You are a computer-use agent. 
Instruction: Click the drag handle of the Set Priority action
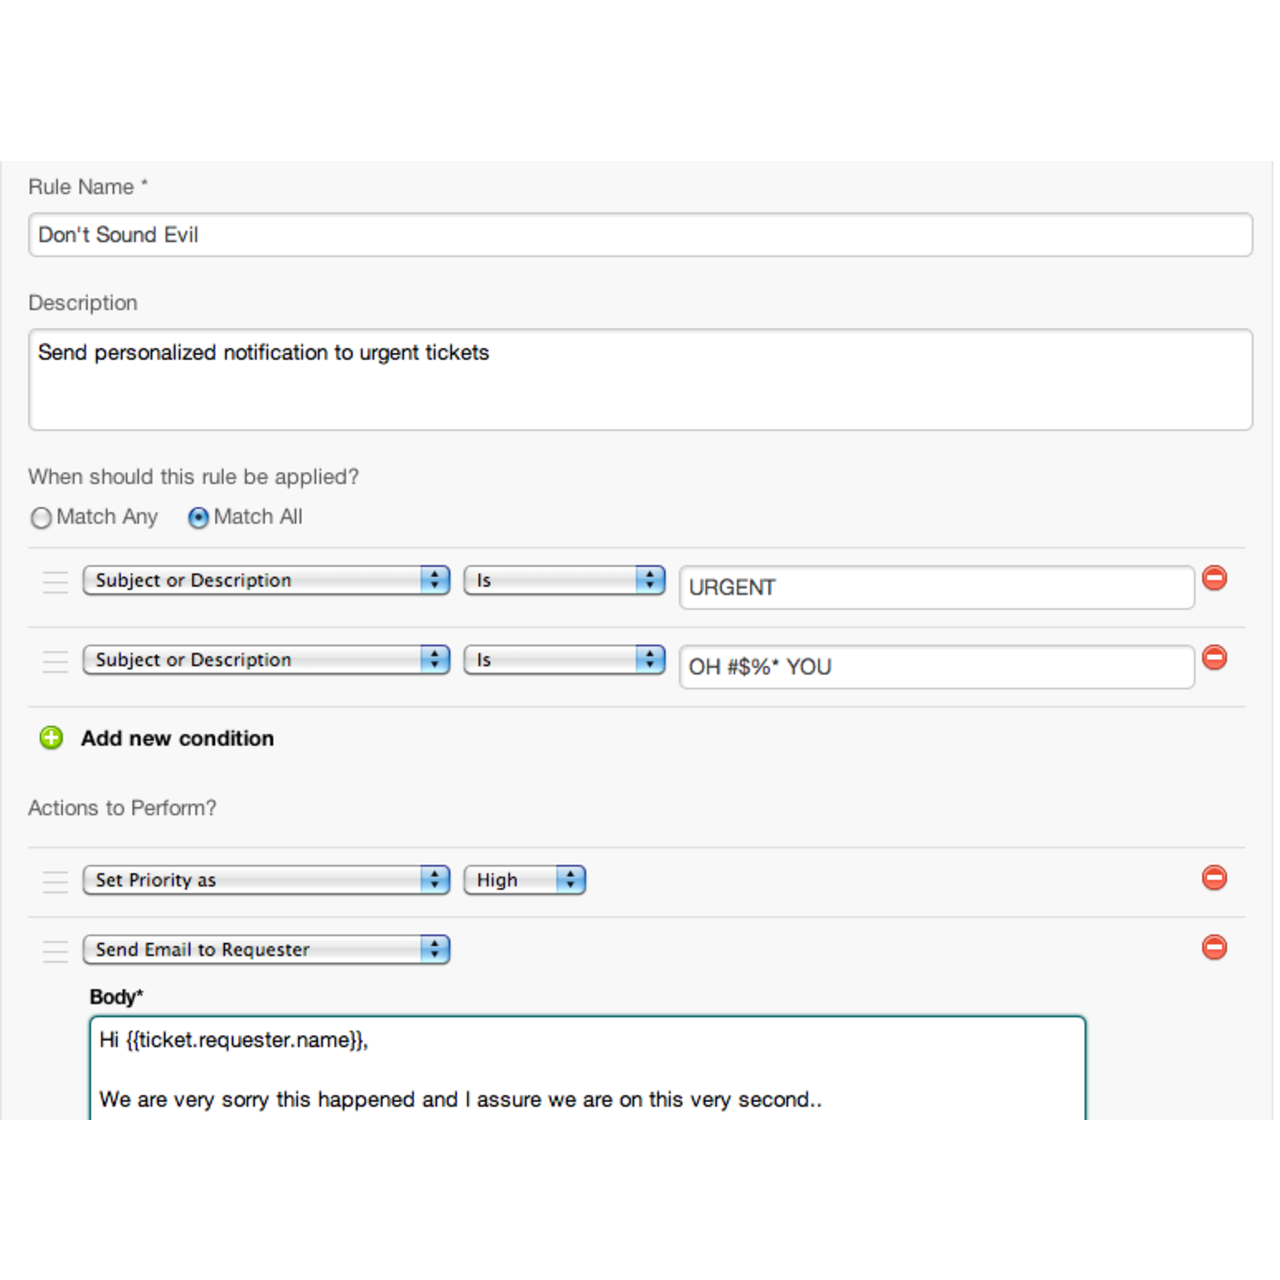coord(55,880)
